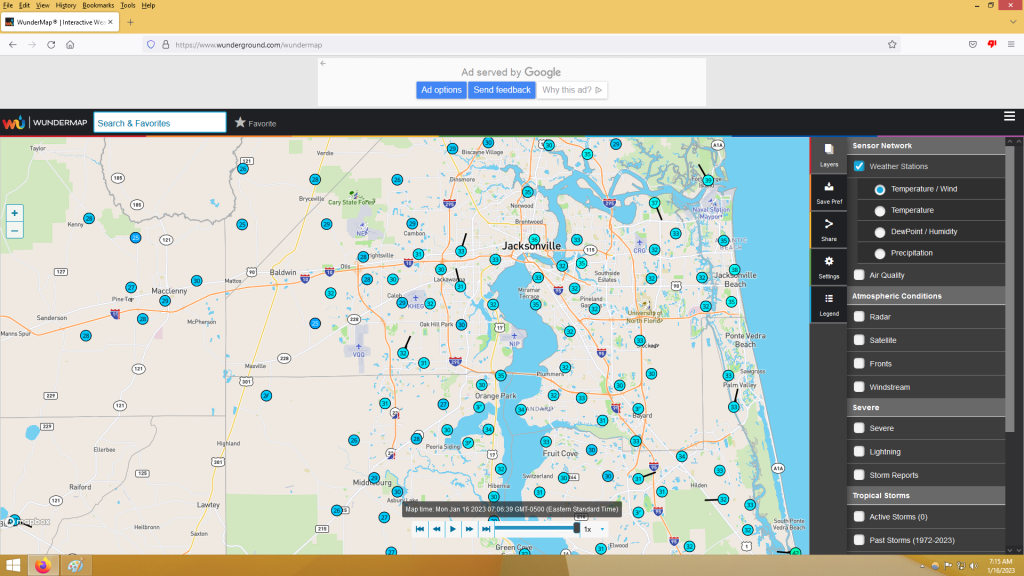Screen dimensions: 1024x576
Task: Show the map Legend
Action: click(x=829, y=304)
